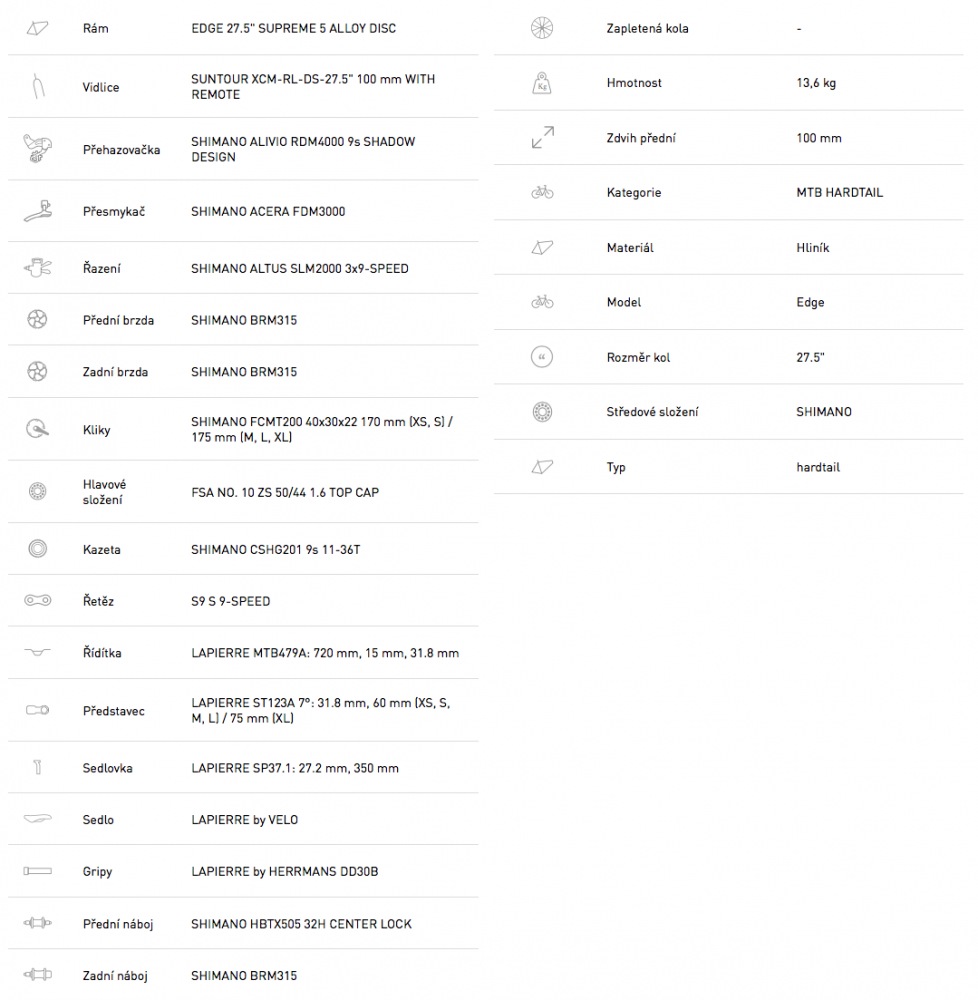Click the wheel size icon beside Rozměr kol
978x1000 pixels.
(x=542, y=357)
